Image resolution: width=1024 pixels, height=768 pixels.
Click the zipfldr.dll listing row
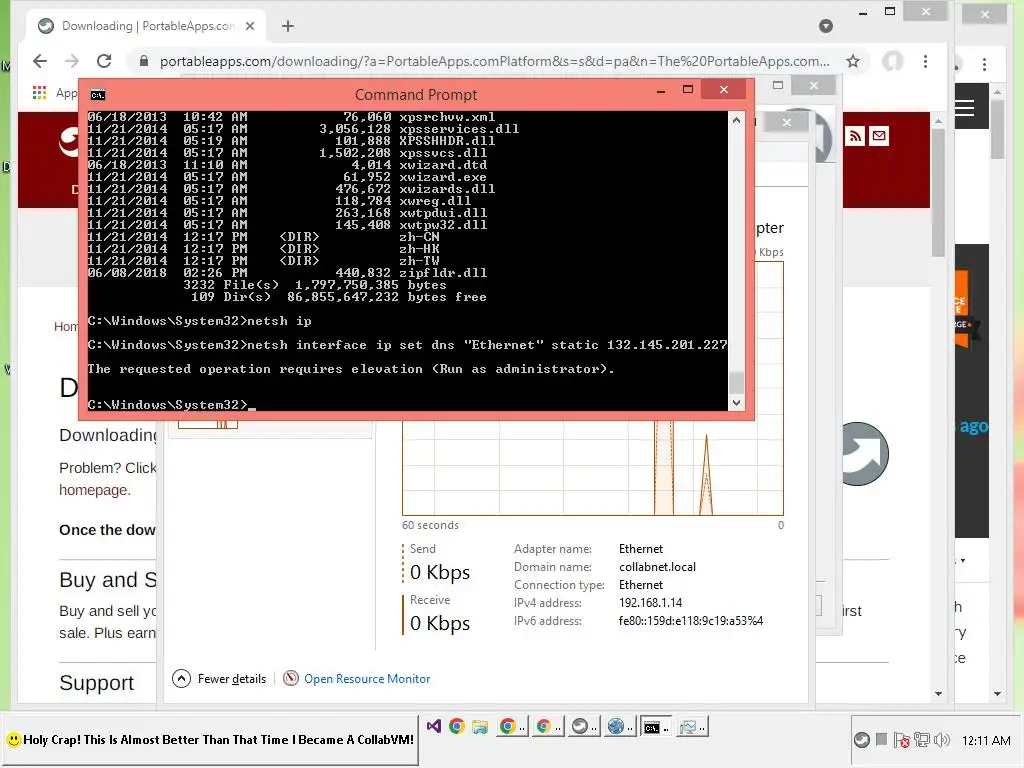click(287, 273)
